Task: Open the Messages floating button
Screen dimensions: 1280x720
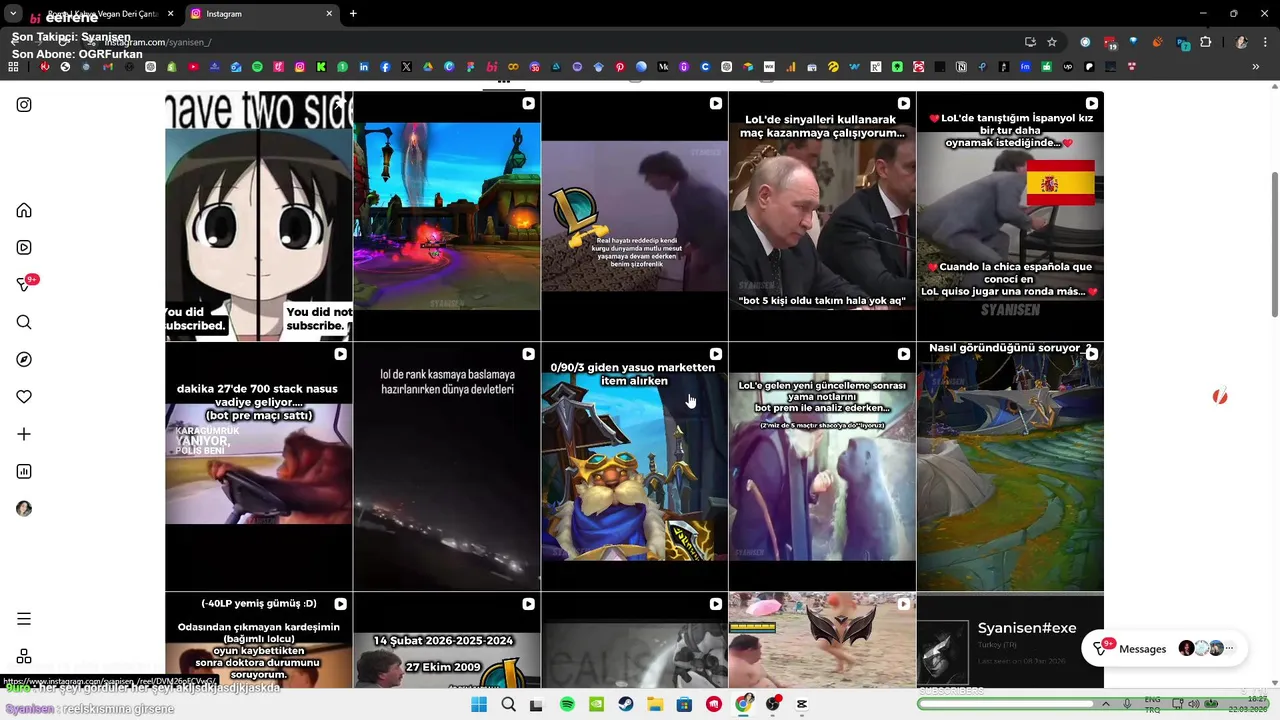Action: pyautogui.click(x=1164, y=649)
